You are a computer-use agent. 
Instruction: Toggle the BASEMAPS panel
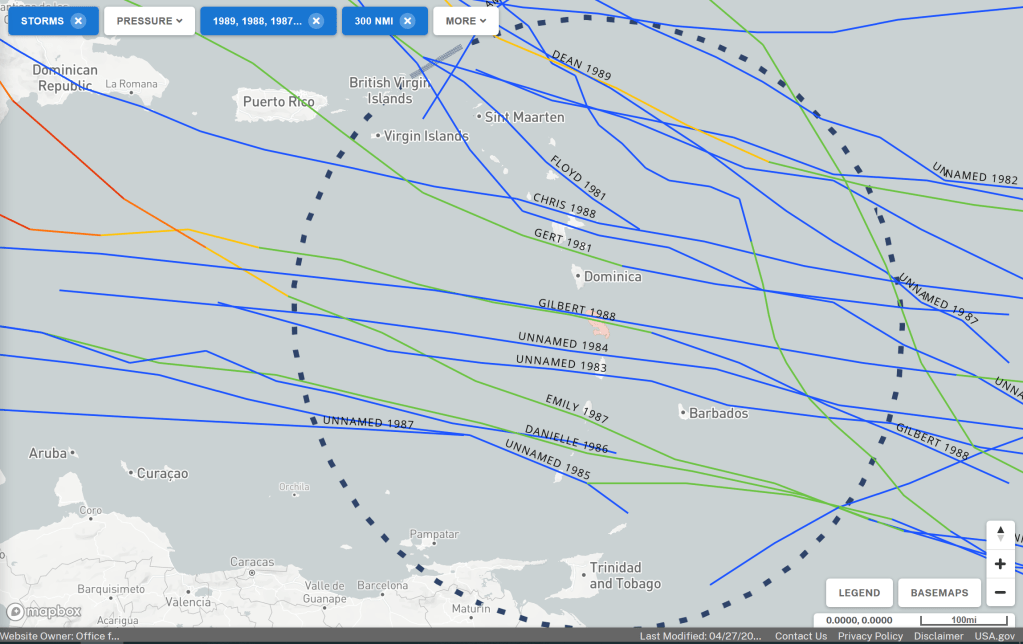(939, 593)
